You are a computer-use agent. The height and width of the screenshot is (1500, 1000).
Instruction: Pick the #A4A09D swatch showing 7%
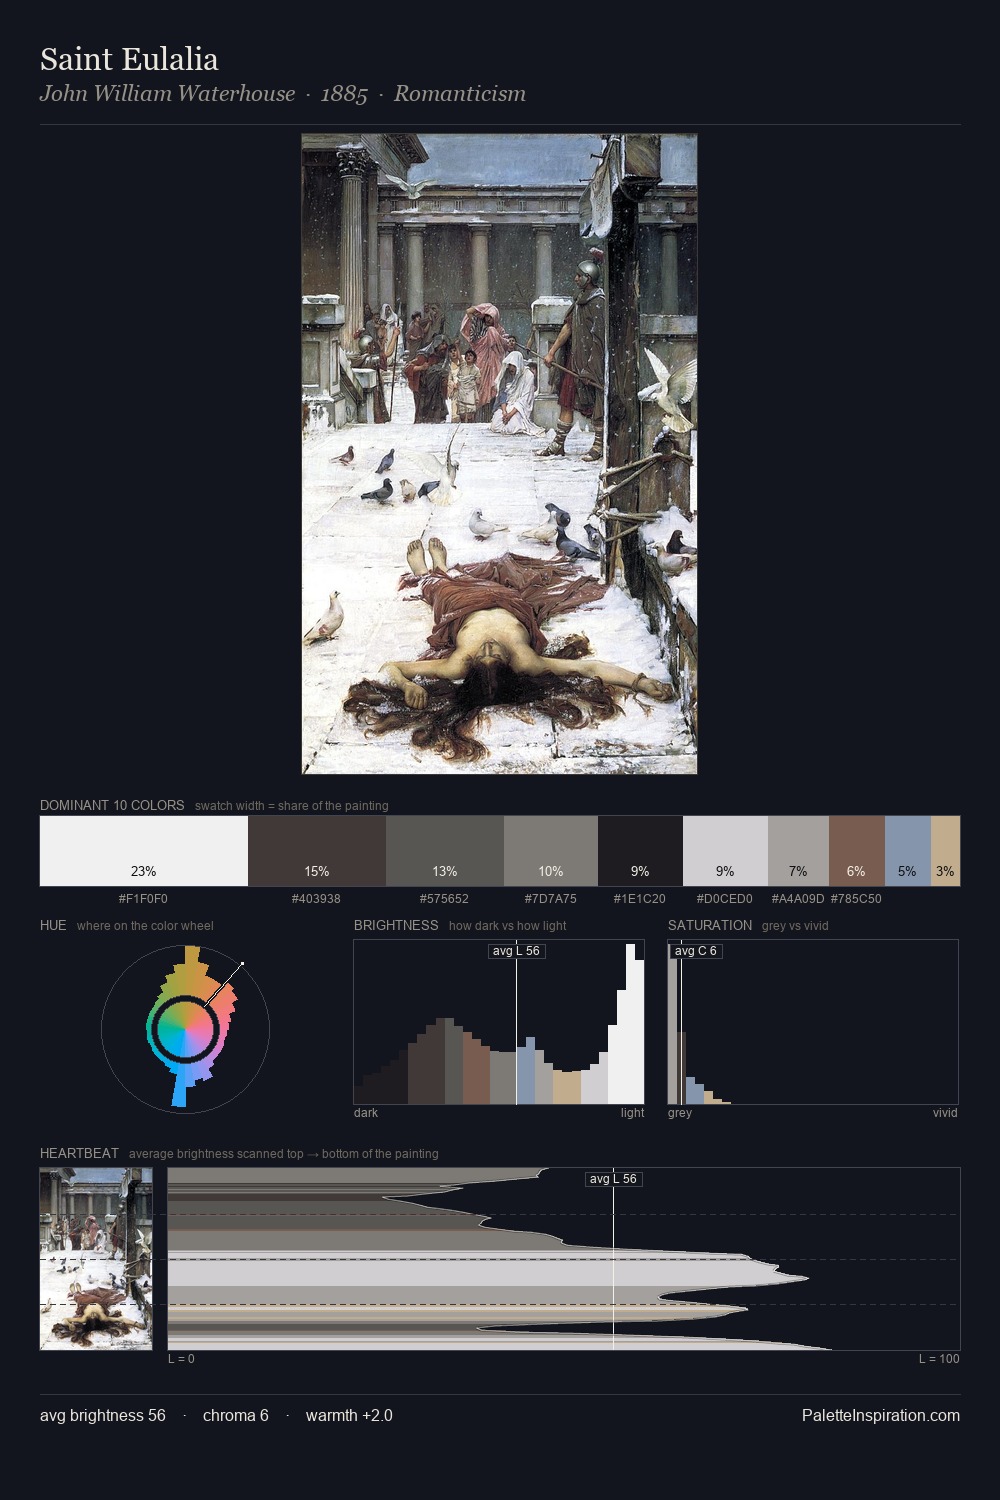click(798, 851)
